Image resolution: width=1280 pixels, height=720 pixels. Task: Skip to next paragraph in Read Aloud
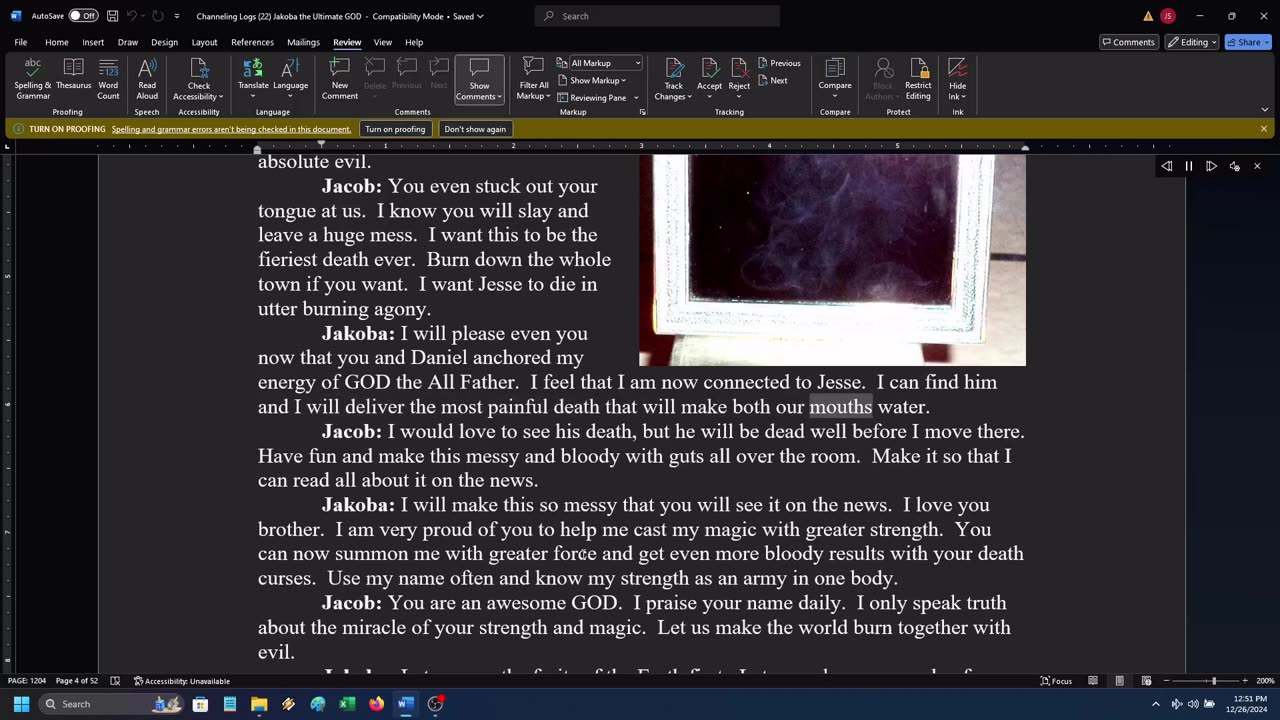pyautogui.click(x=1211, y=166)
